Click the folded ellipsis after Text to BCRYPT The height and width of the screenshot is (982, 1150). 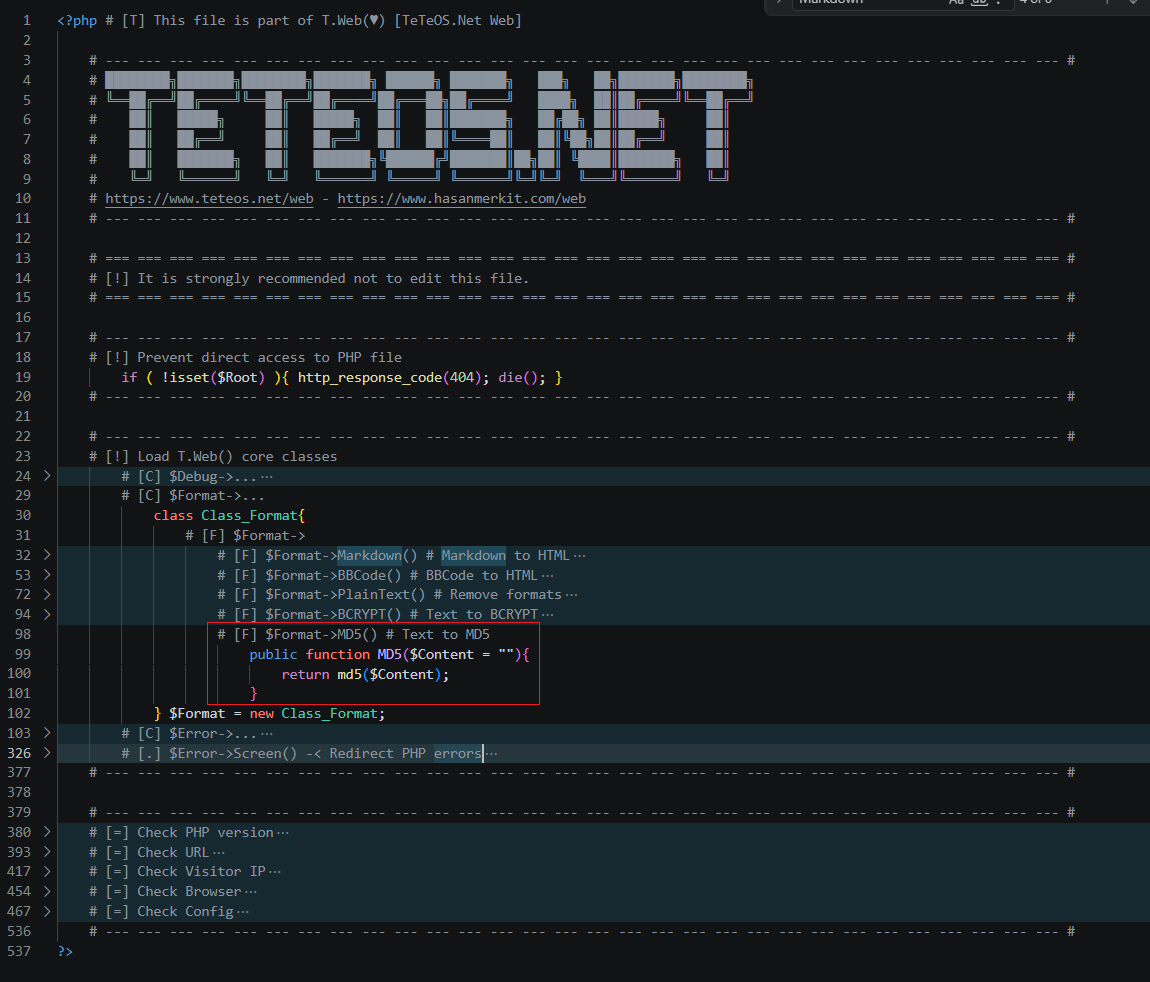[547, 615]
